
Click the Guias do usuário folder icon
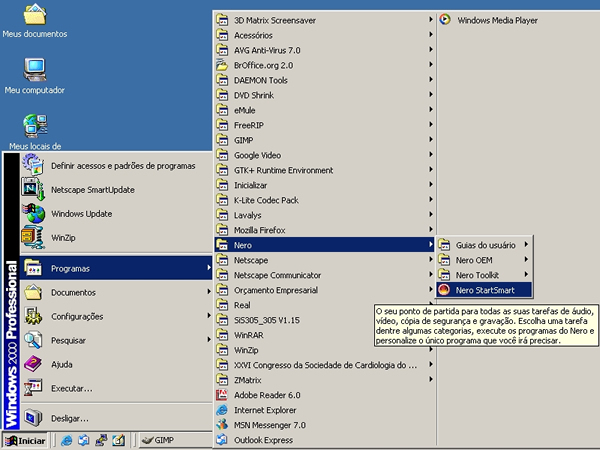444,245
